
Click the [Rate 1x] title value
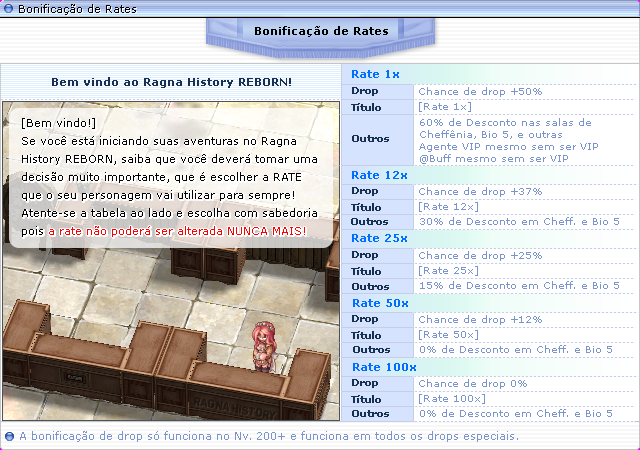click(445, 106)
